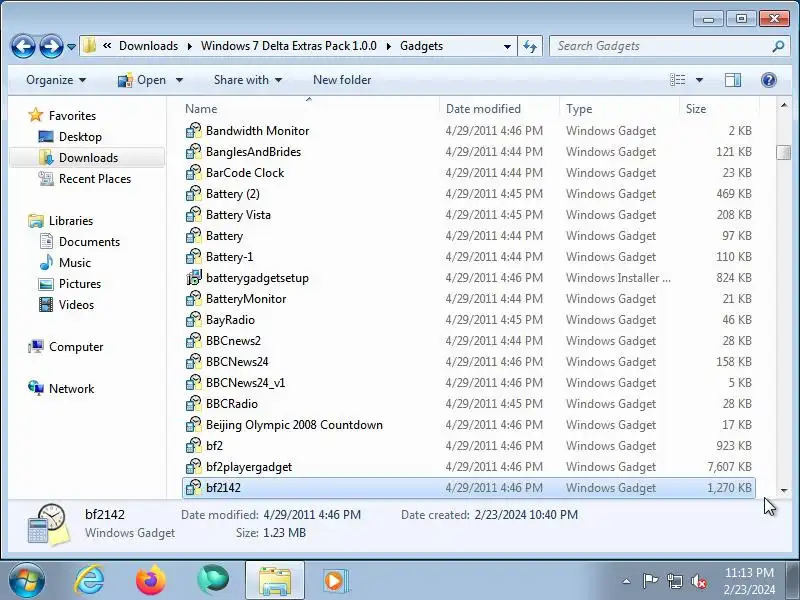Click the Forward navigation arrow

pos(52,47)
